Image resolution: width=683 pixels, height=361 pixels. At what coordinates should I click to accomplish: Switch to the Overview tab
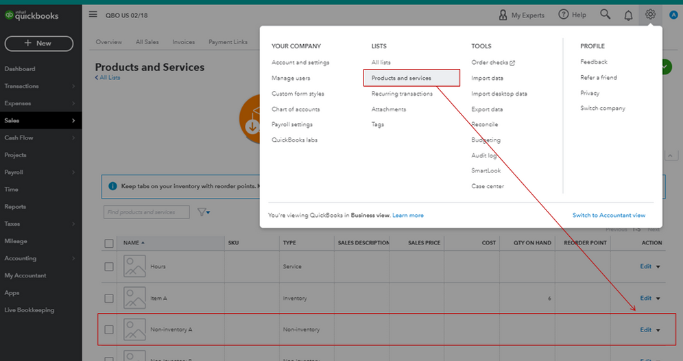[x=108, y=42]
